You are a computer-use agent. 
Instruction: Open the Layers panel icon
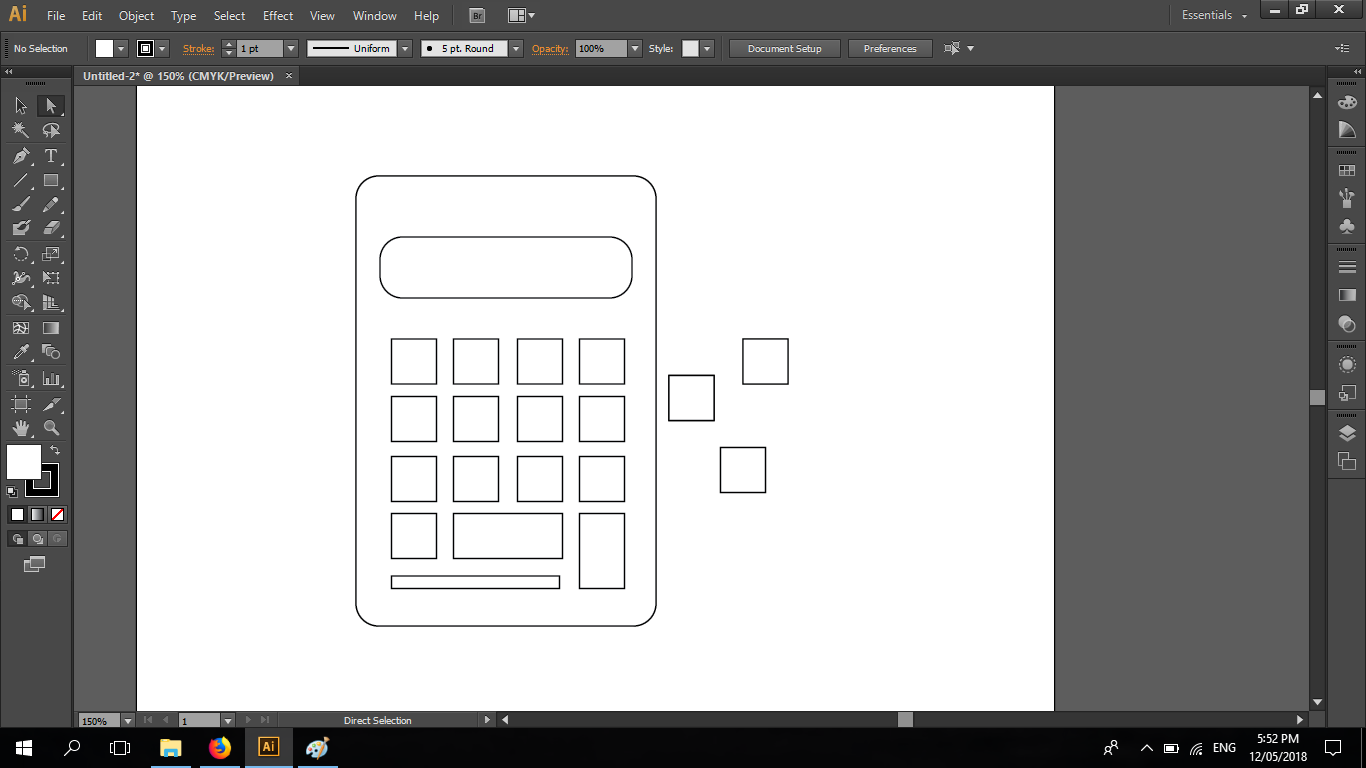tap(1347, 433)
